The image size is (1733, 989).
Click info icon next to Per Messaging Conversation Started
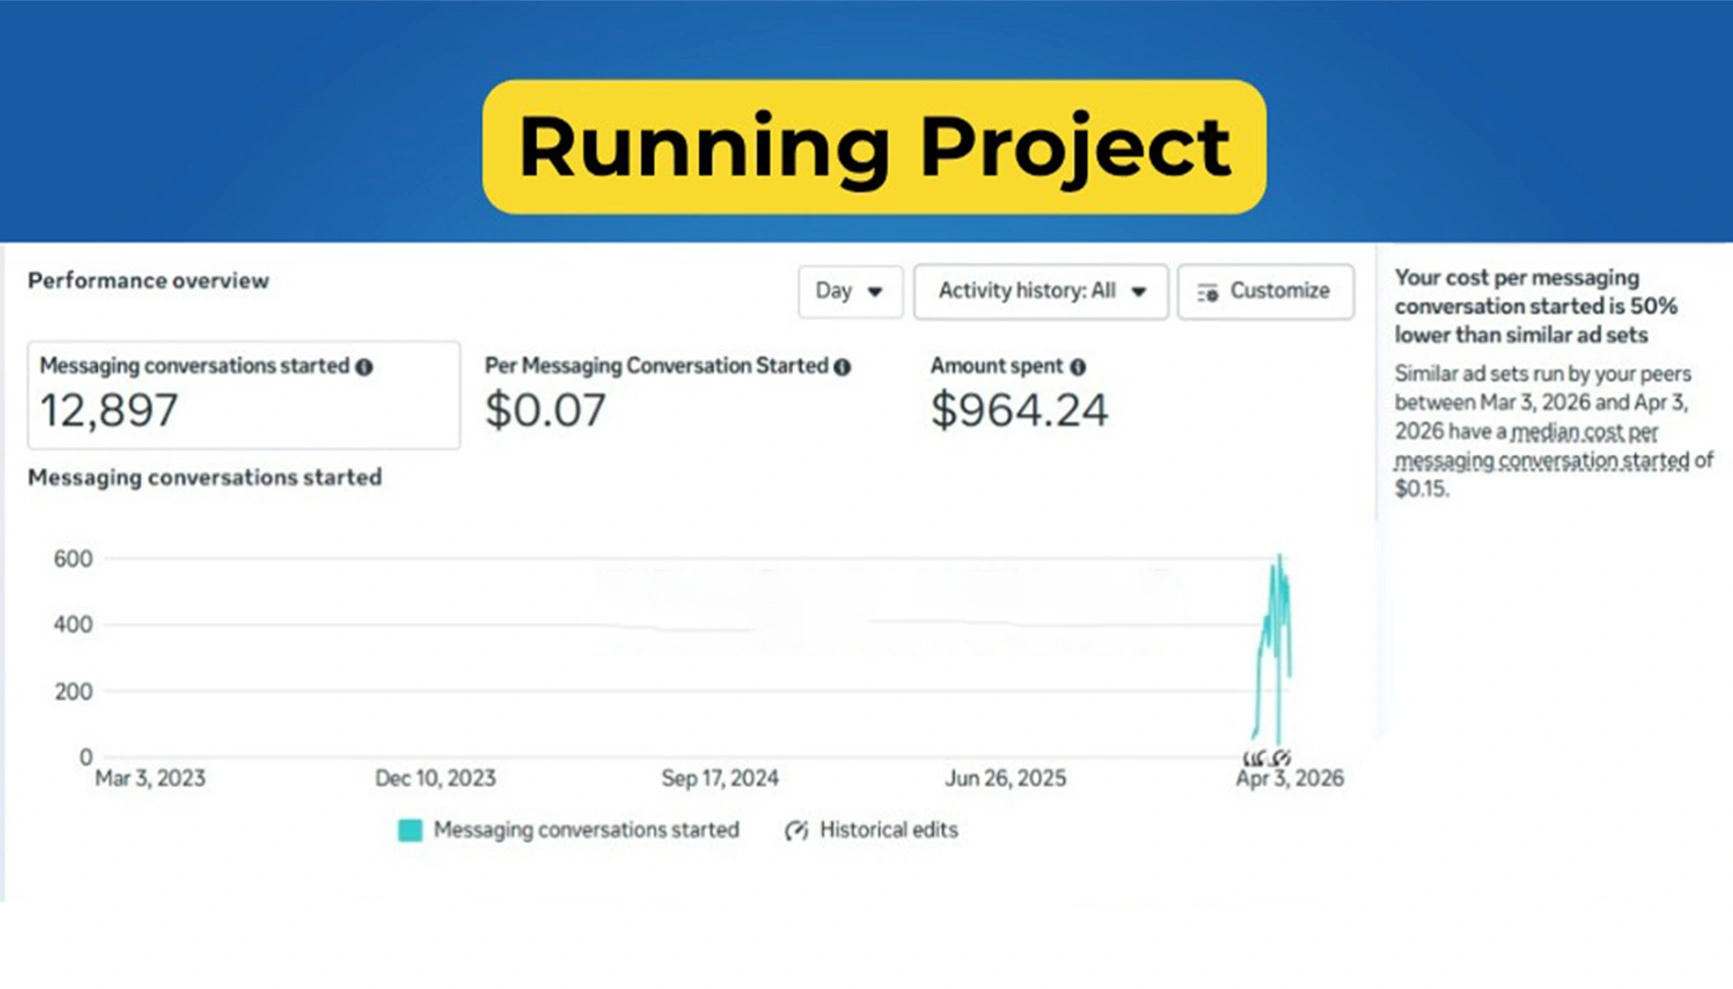pyautogui.click(x=842, y=367)
